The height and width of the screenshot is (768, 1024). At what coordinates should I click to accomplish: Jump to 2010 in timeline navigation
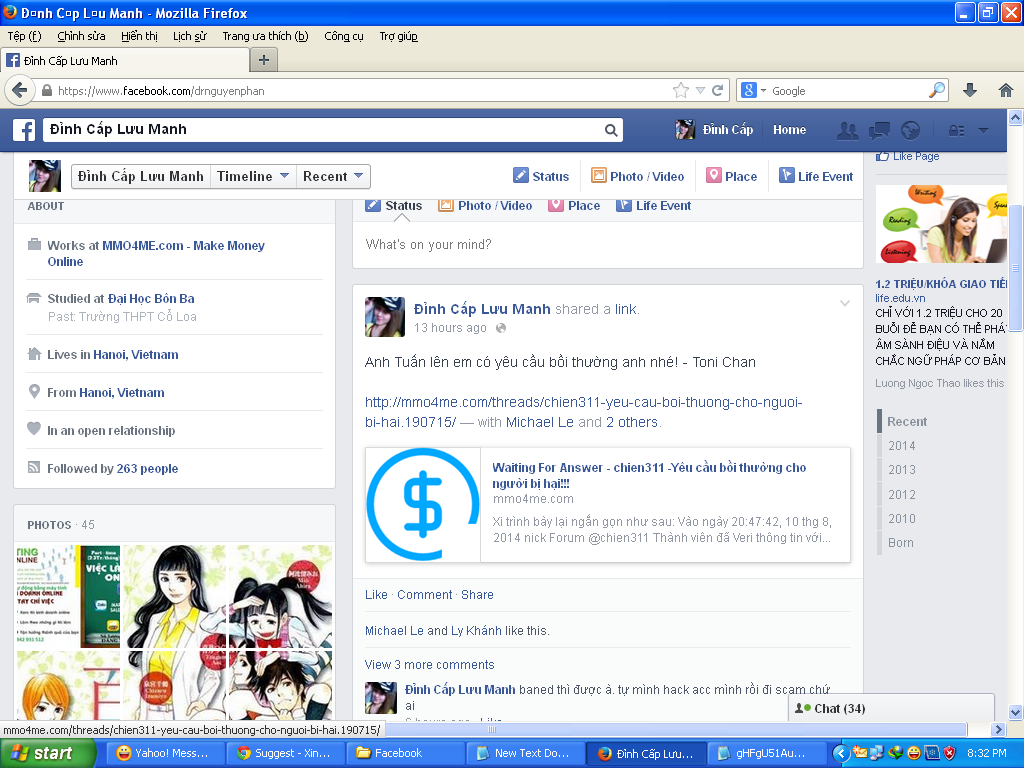[901, 519]
